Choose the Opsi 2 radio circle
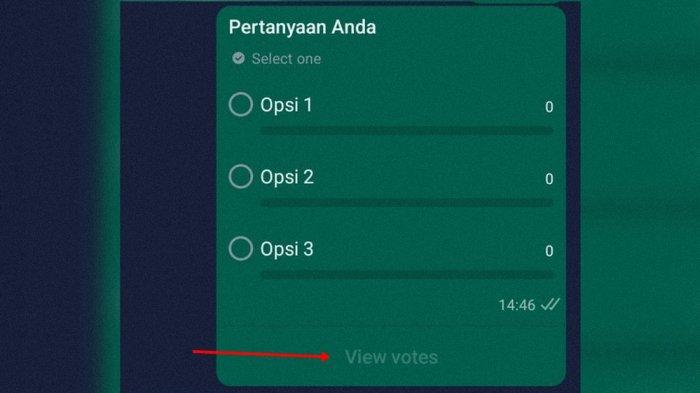This screenshot has width=700, height=393. coord(241,176)
